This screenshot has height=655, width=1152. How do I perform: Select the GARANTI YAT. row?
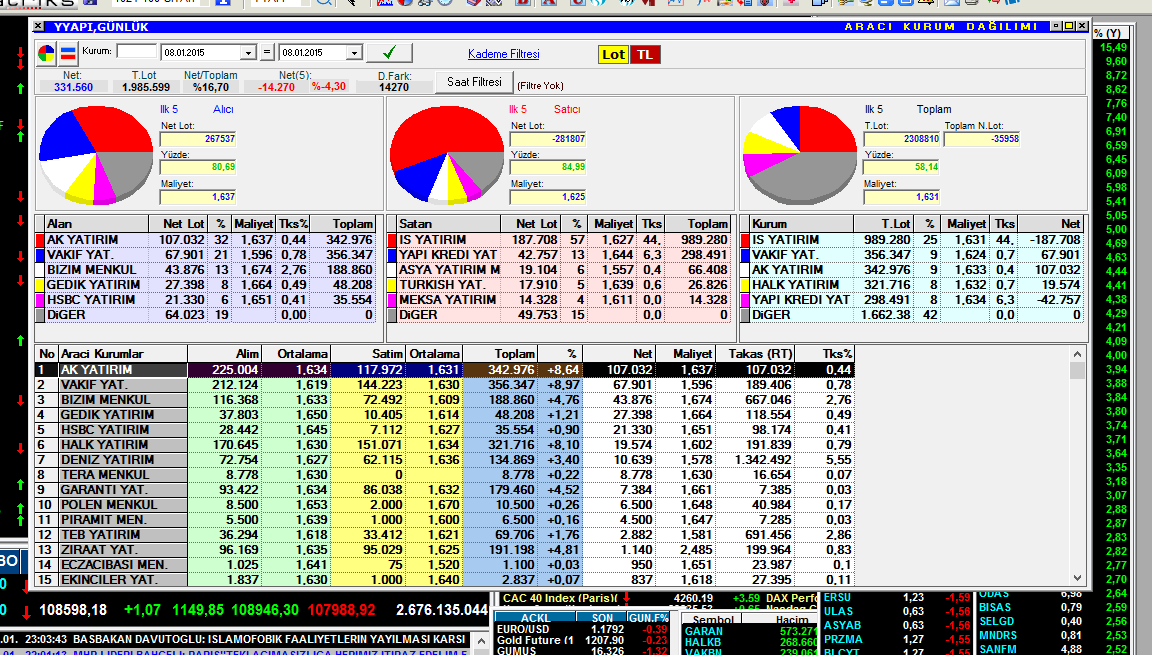106,490
